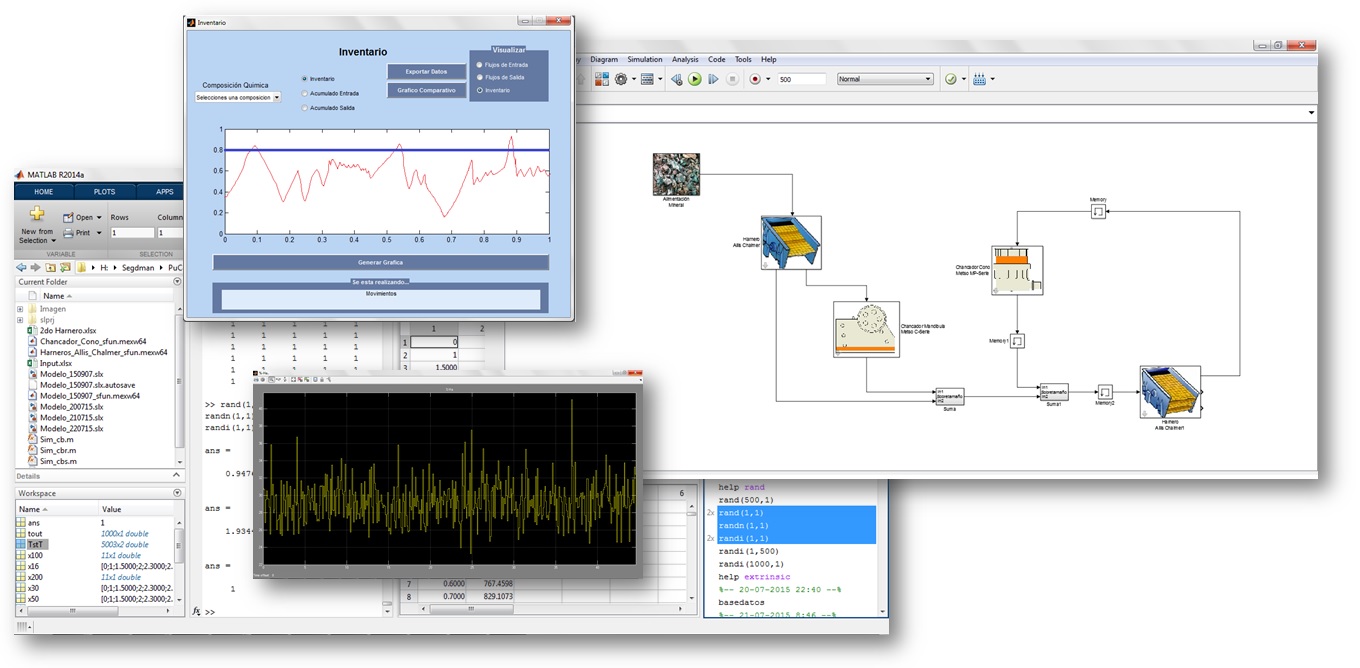1360x668 pixels.
Task: Click the Exportar Datos button
Action: [x=426, y=71]
